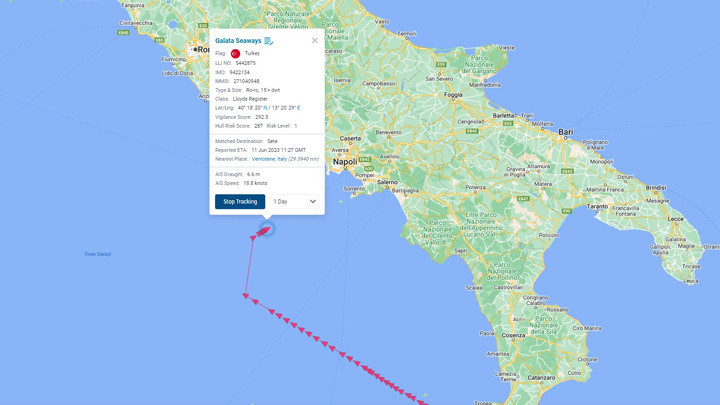Close the Galata Seaways info popup
Viewport: 720px width, 405px height.
click(x=315, y=40)
